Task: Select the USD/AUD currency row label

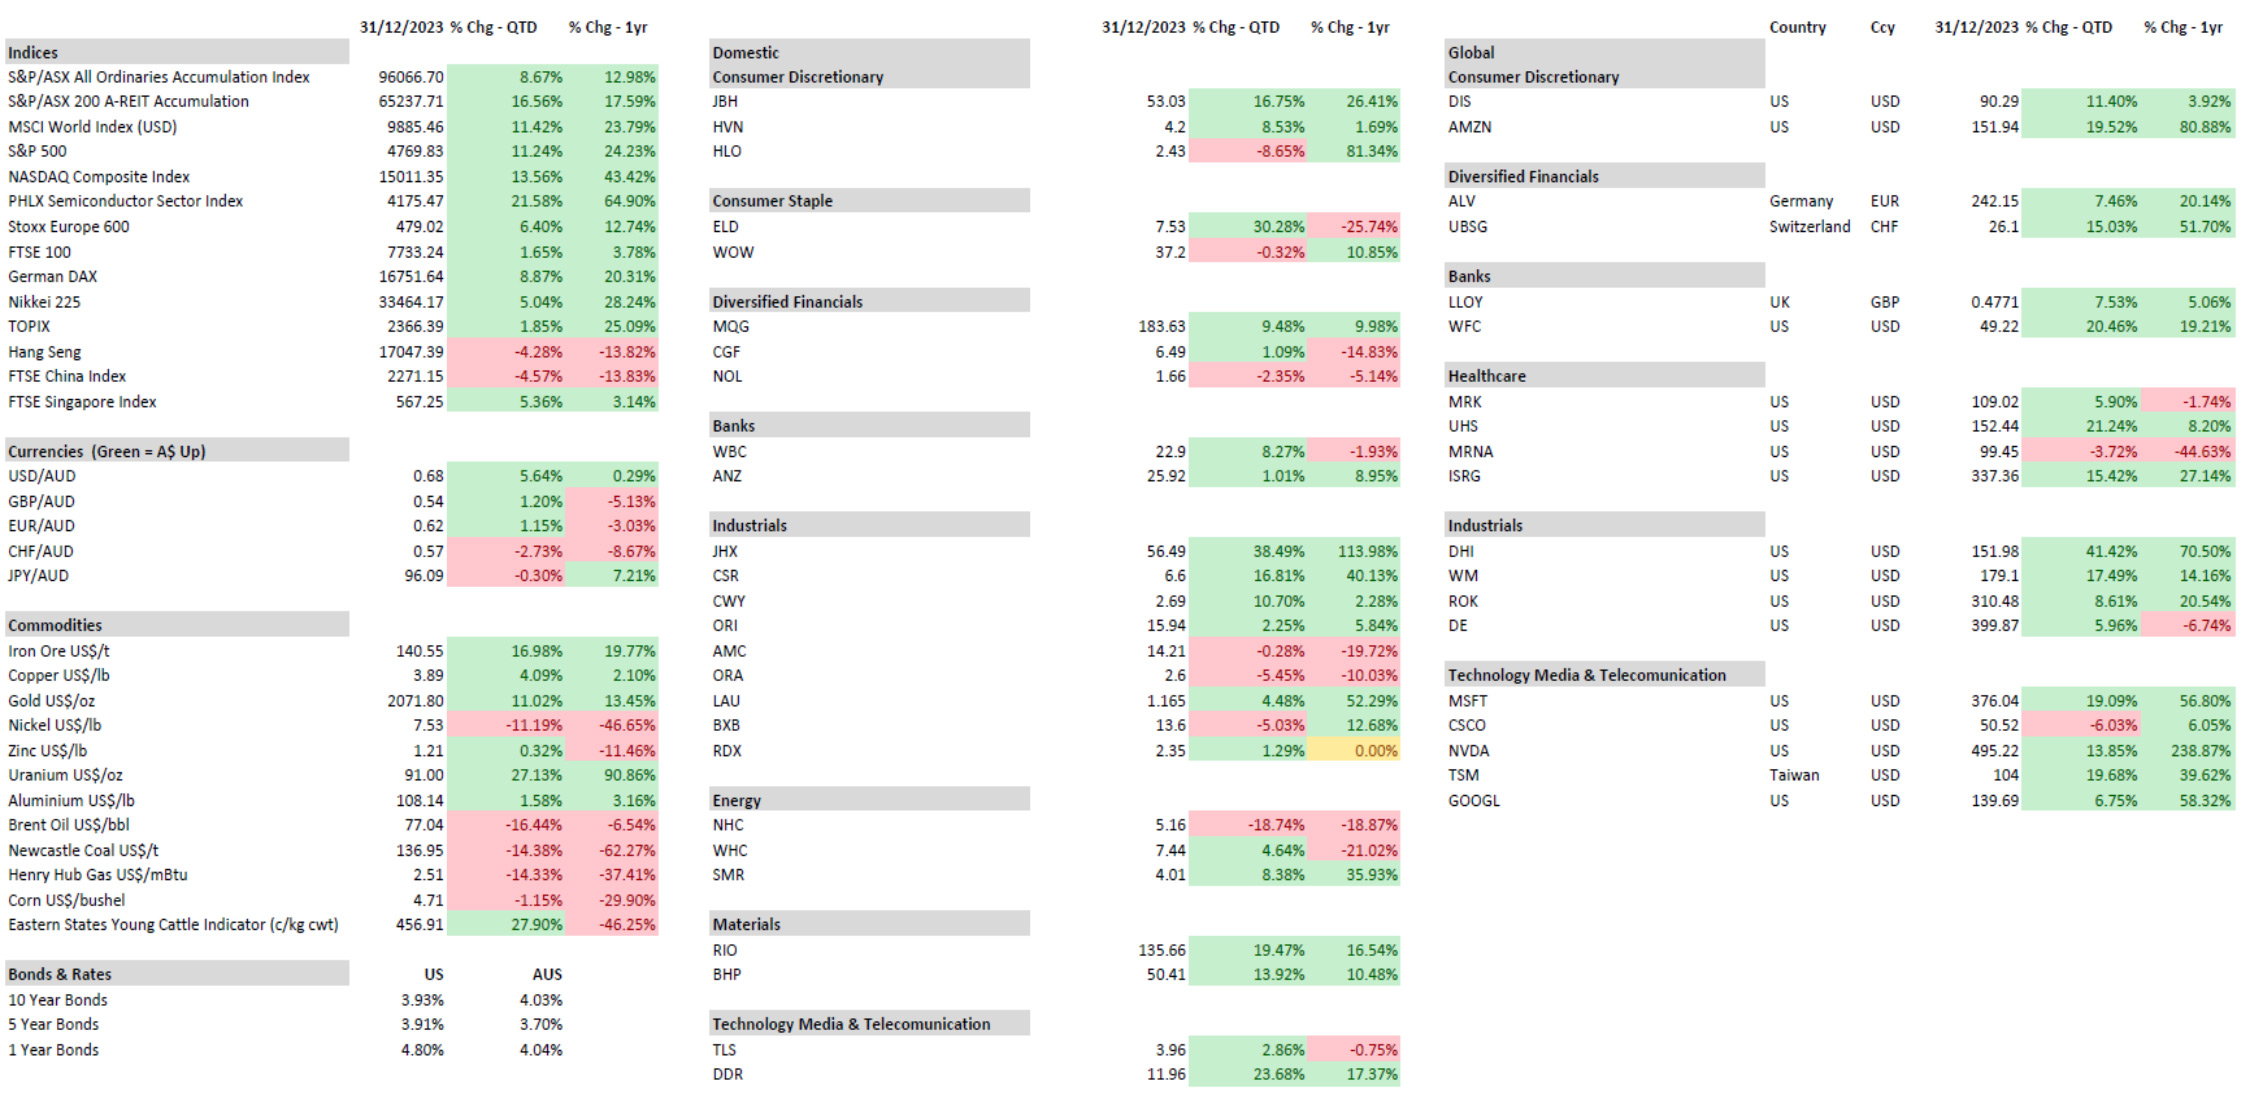Action: click(x=42, y=476)
